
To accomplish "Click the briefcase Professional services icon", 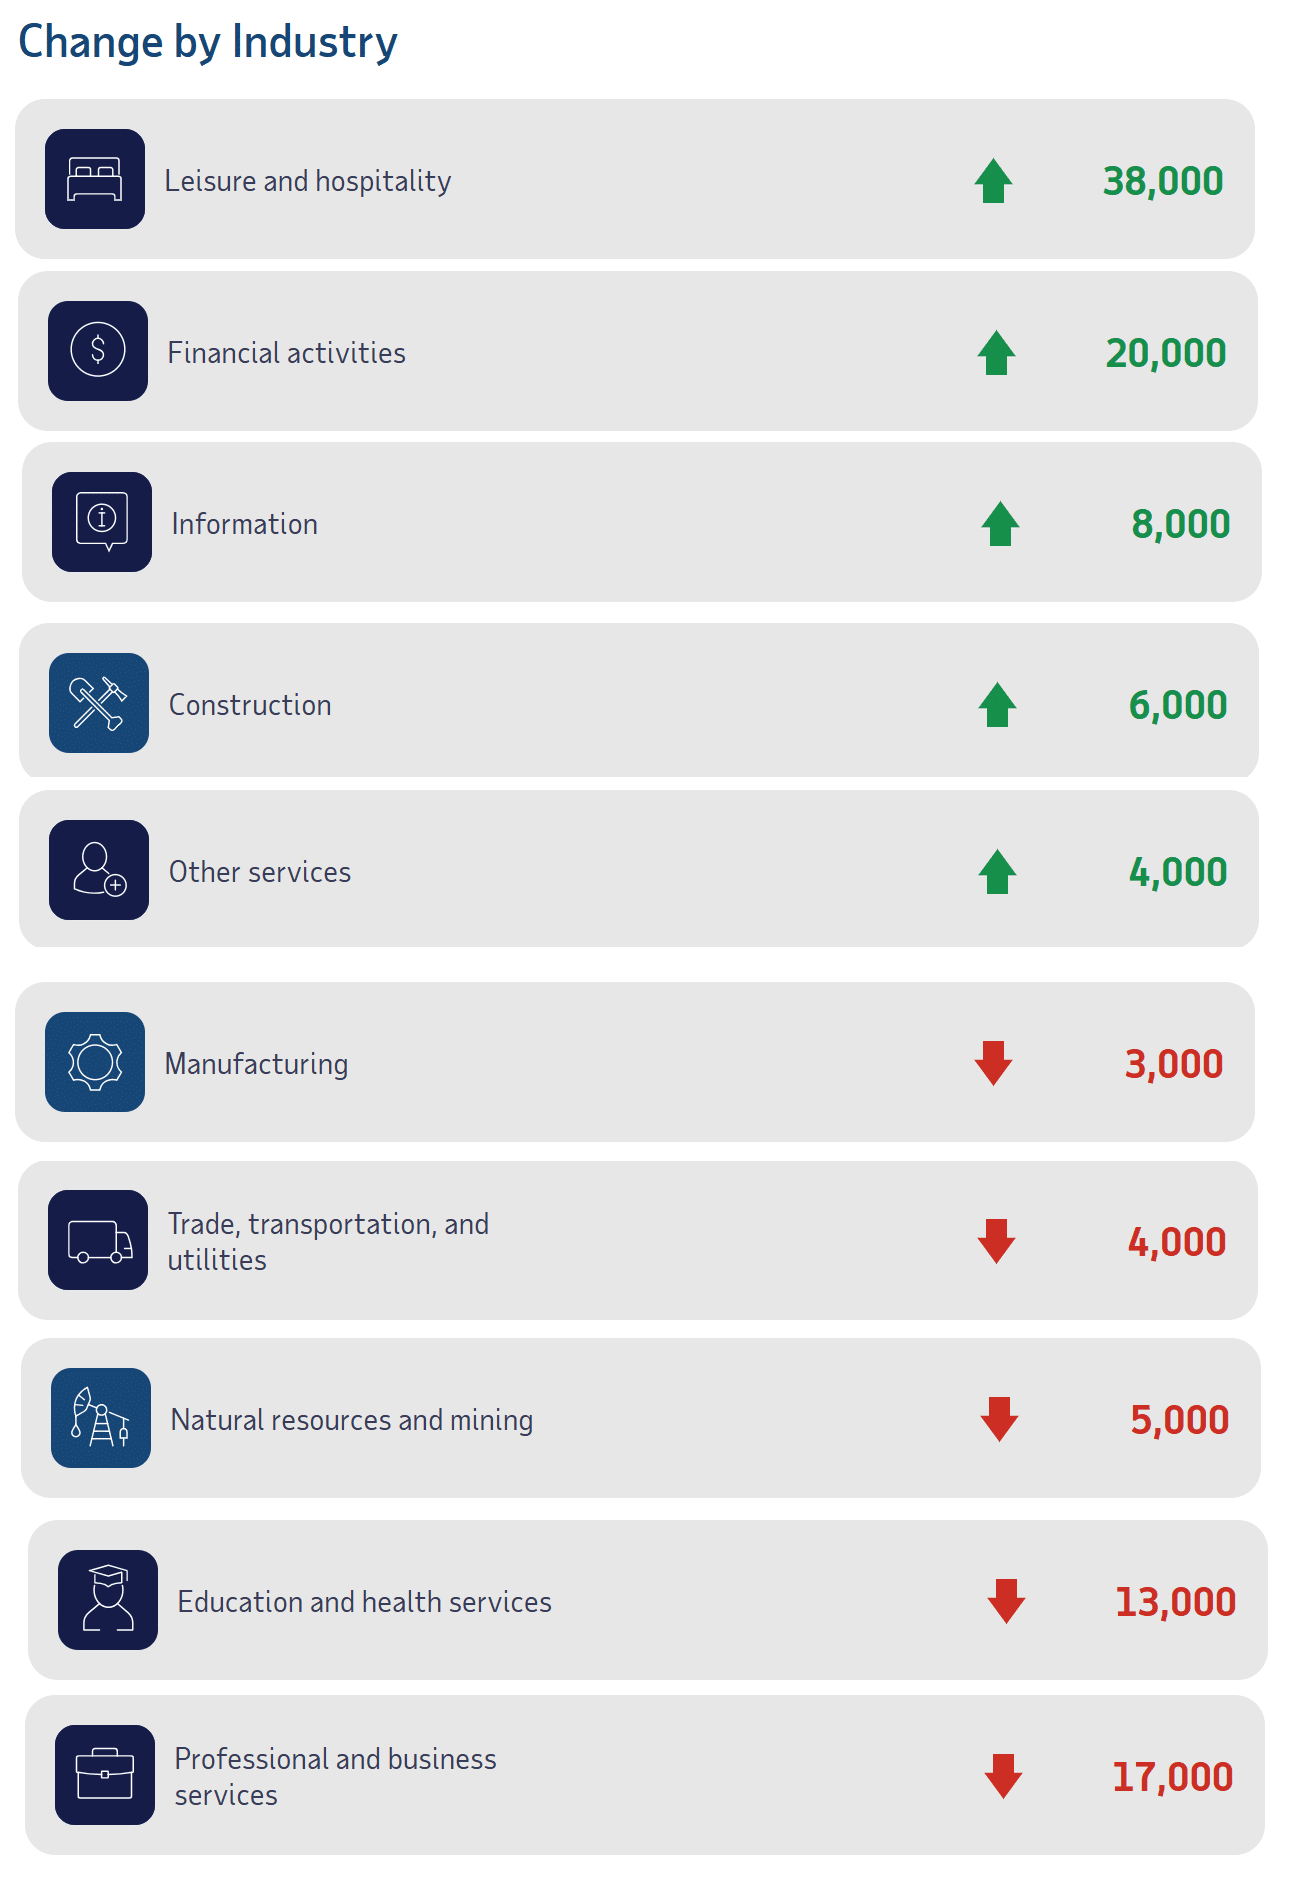I will tap(105, 1775).
